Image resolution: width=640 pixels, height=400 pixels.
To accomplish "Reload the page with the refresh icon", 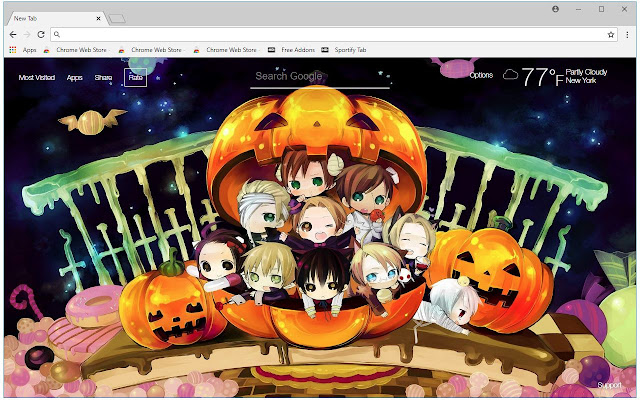I will pyautogui.click(x=41, y=35).
